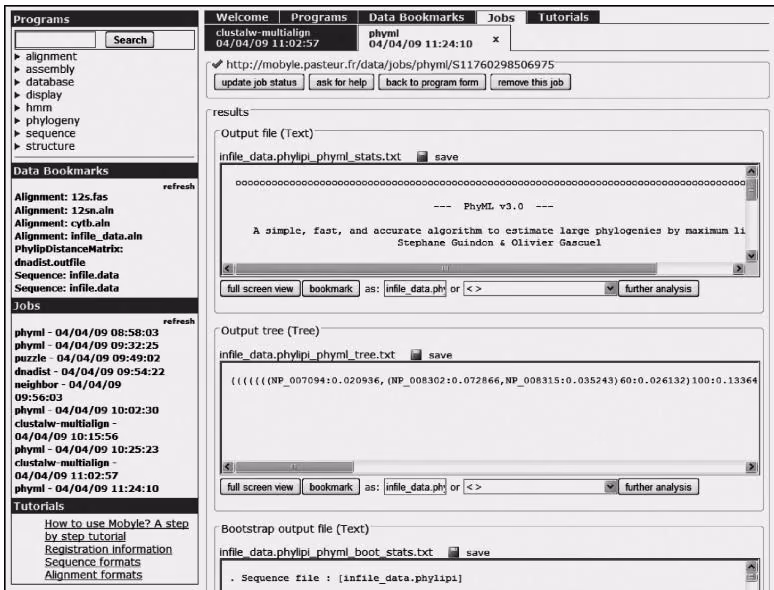Image resolution: width=774 pixels, height=590 pixels.
Task: Open Sequence formats tutorial link
Action: click(x=92, y=562)
